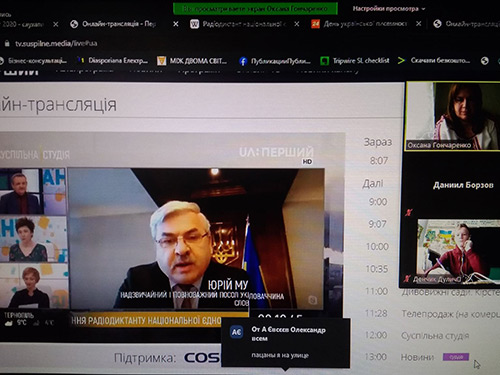The image size is (500, 375).
Task: Select the boy in red hoodie video tile
Action: pos(458,252)
